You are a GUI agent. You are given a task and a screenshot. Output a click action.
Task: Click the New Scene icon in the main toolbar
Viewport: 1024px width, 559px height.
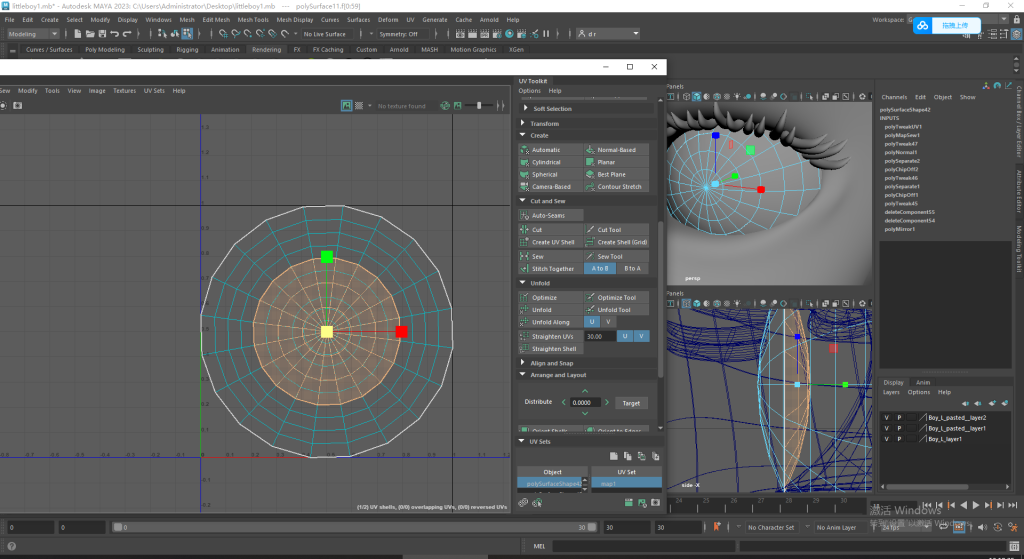click(78, 34)
